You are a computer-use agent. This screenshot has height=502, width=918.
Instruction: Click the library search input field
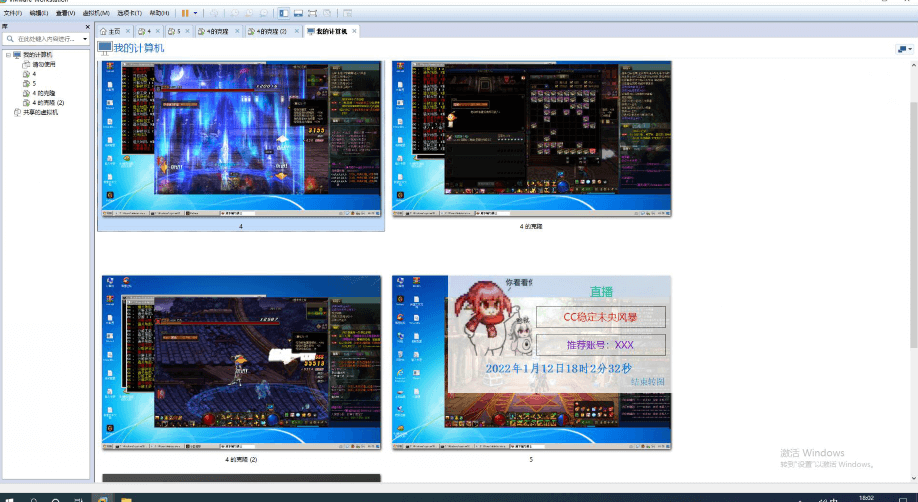click(x=46, y=39)
